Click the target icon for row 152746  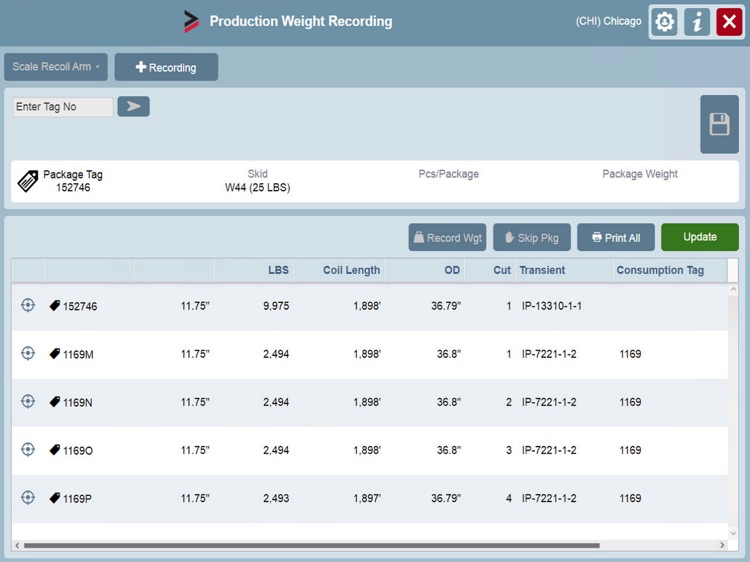click(28, 305)
